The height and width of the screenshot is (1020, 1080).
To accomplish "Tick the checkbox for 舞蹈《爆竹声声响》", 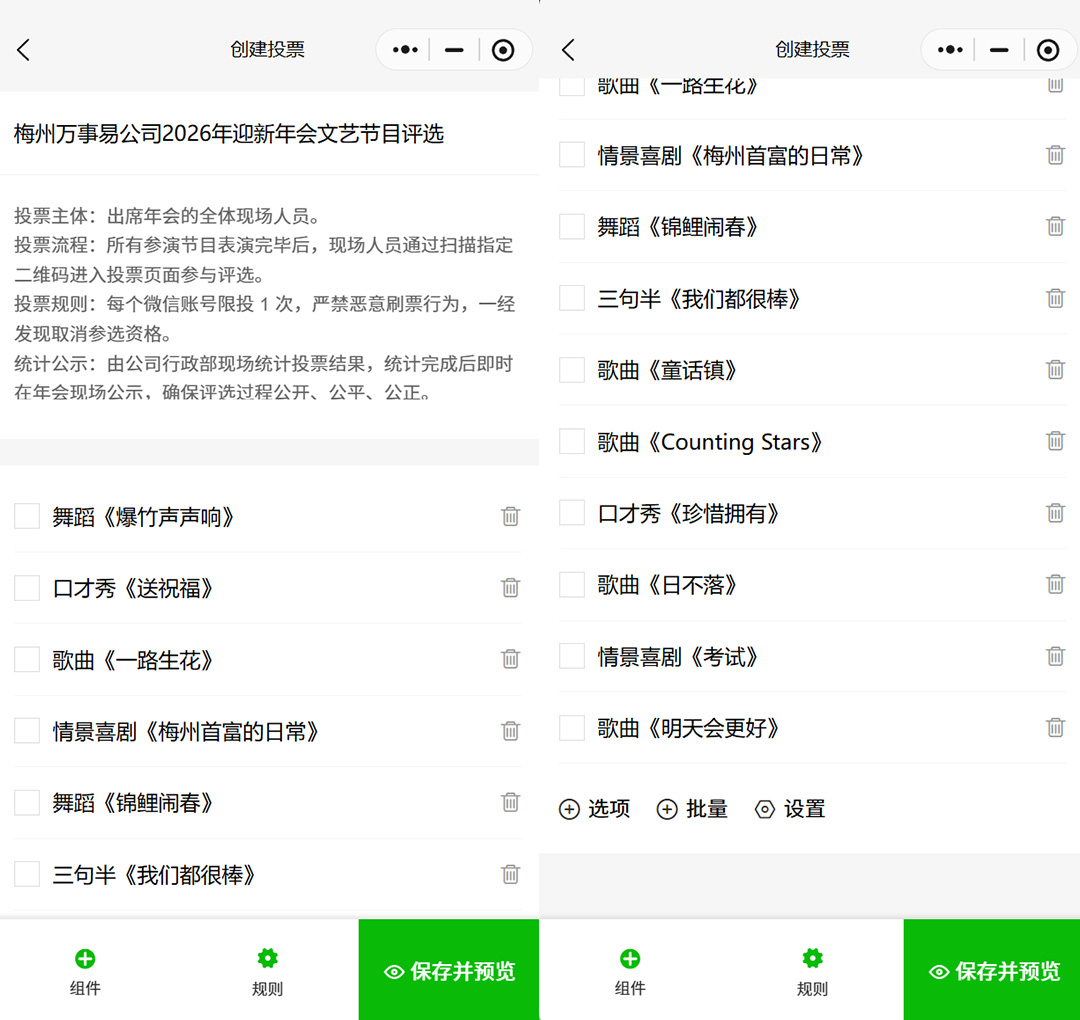I will click(x=27, y=516).
